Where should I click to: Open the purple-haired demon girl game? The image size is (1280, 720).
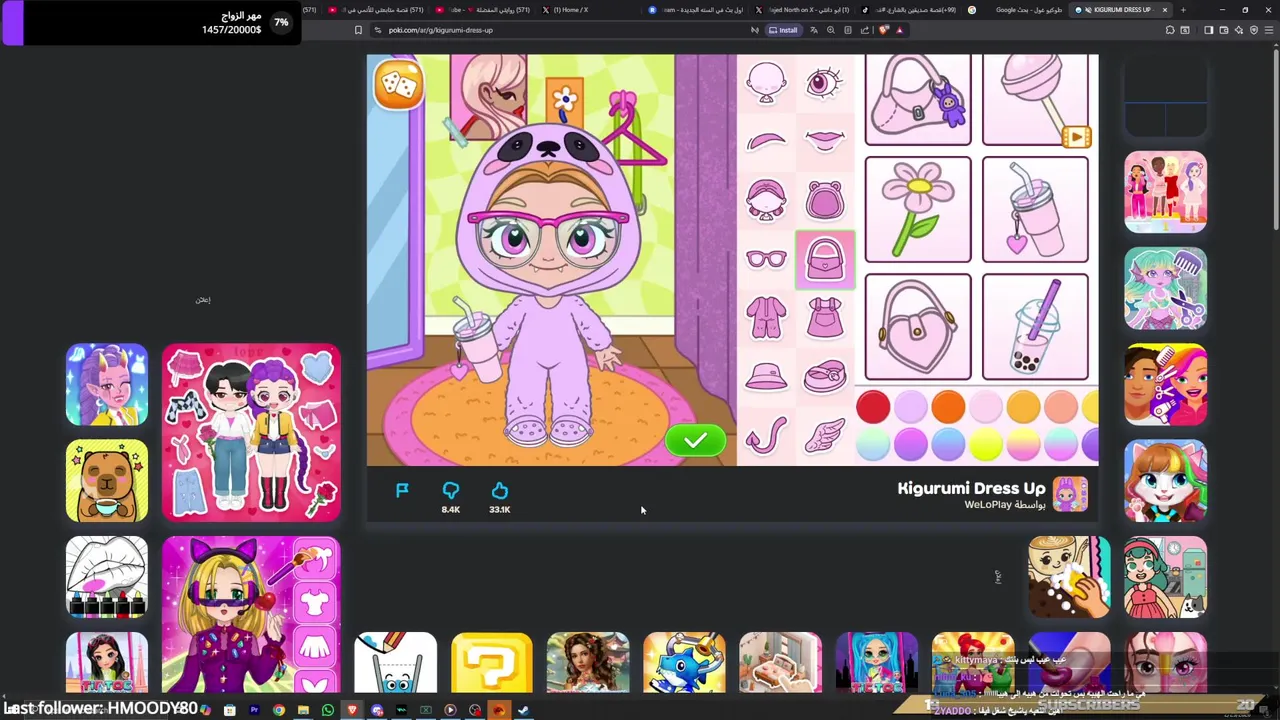107,385
